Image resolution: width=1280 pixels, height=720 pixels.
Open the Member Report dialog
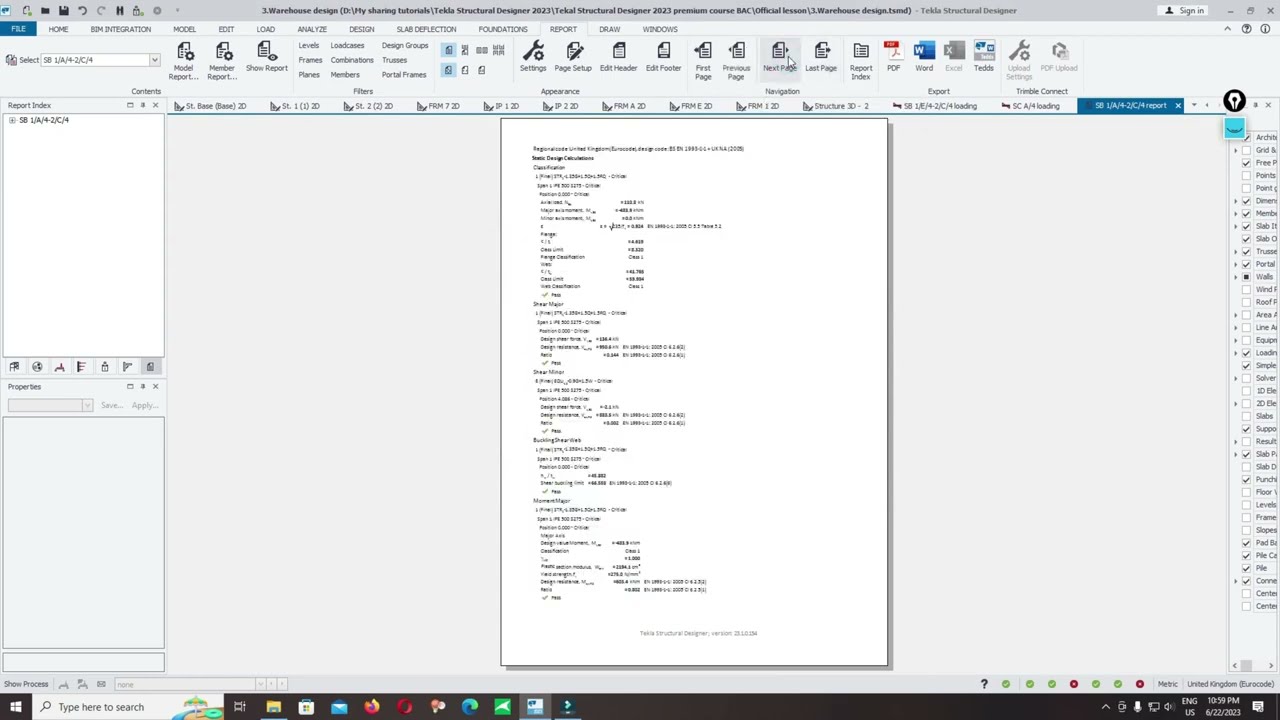click(x=222, y=60)
